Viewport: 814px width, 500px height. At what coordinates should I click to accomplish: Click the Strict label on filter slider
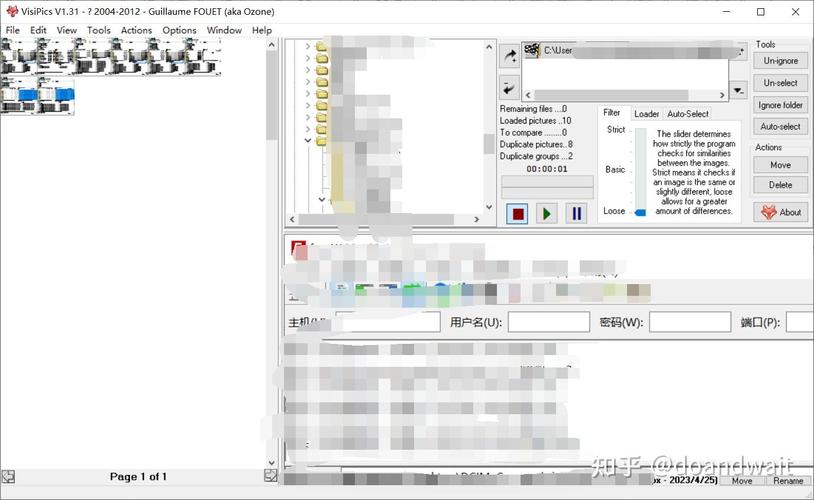(616, 129)
